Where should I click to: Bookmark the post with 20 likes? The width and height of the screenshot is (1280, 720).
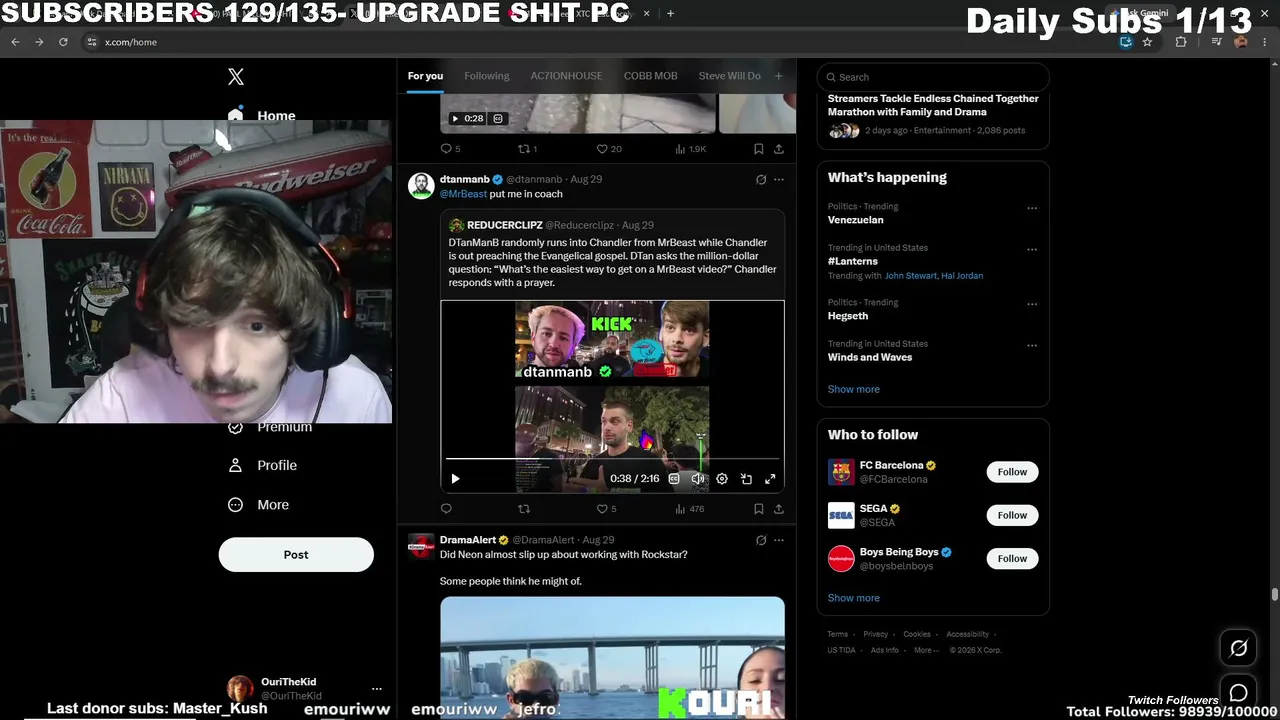758,149
